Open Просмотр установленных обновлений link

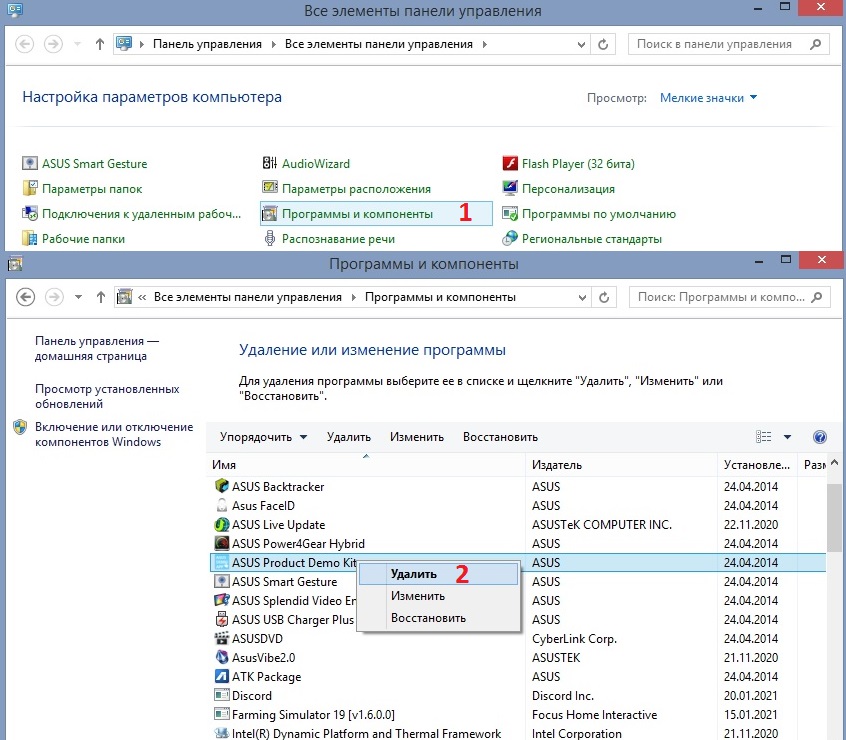(x=107, y=396)
